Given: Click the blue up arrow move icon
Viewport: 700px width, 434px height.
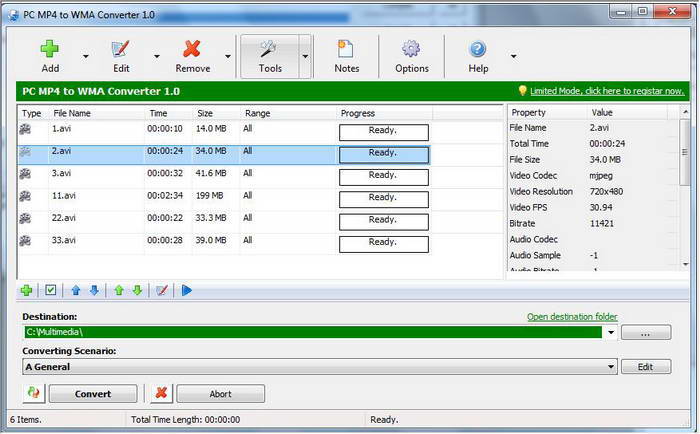Looking at the screenshot, I should click(75, 291).
